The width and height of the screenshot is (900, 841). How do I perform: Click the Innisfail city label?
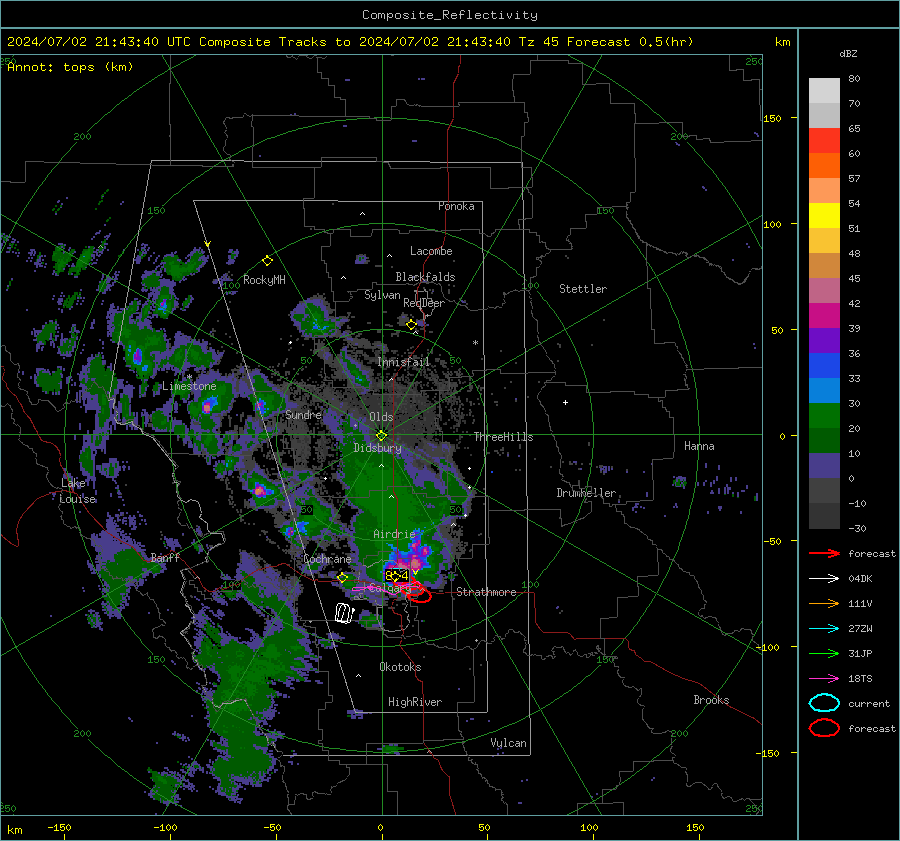pos(403,362)
